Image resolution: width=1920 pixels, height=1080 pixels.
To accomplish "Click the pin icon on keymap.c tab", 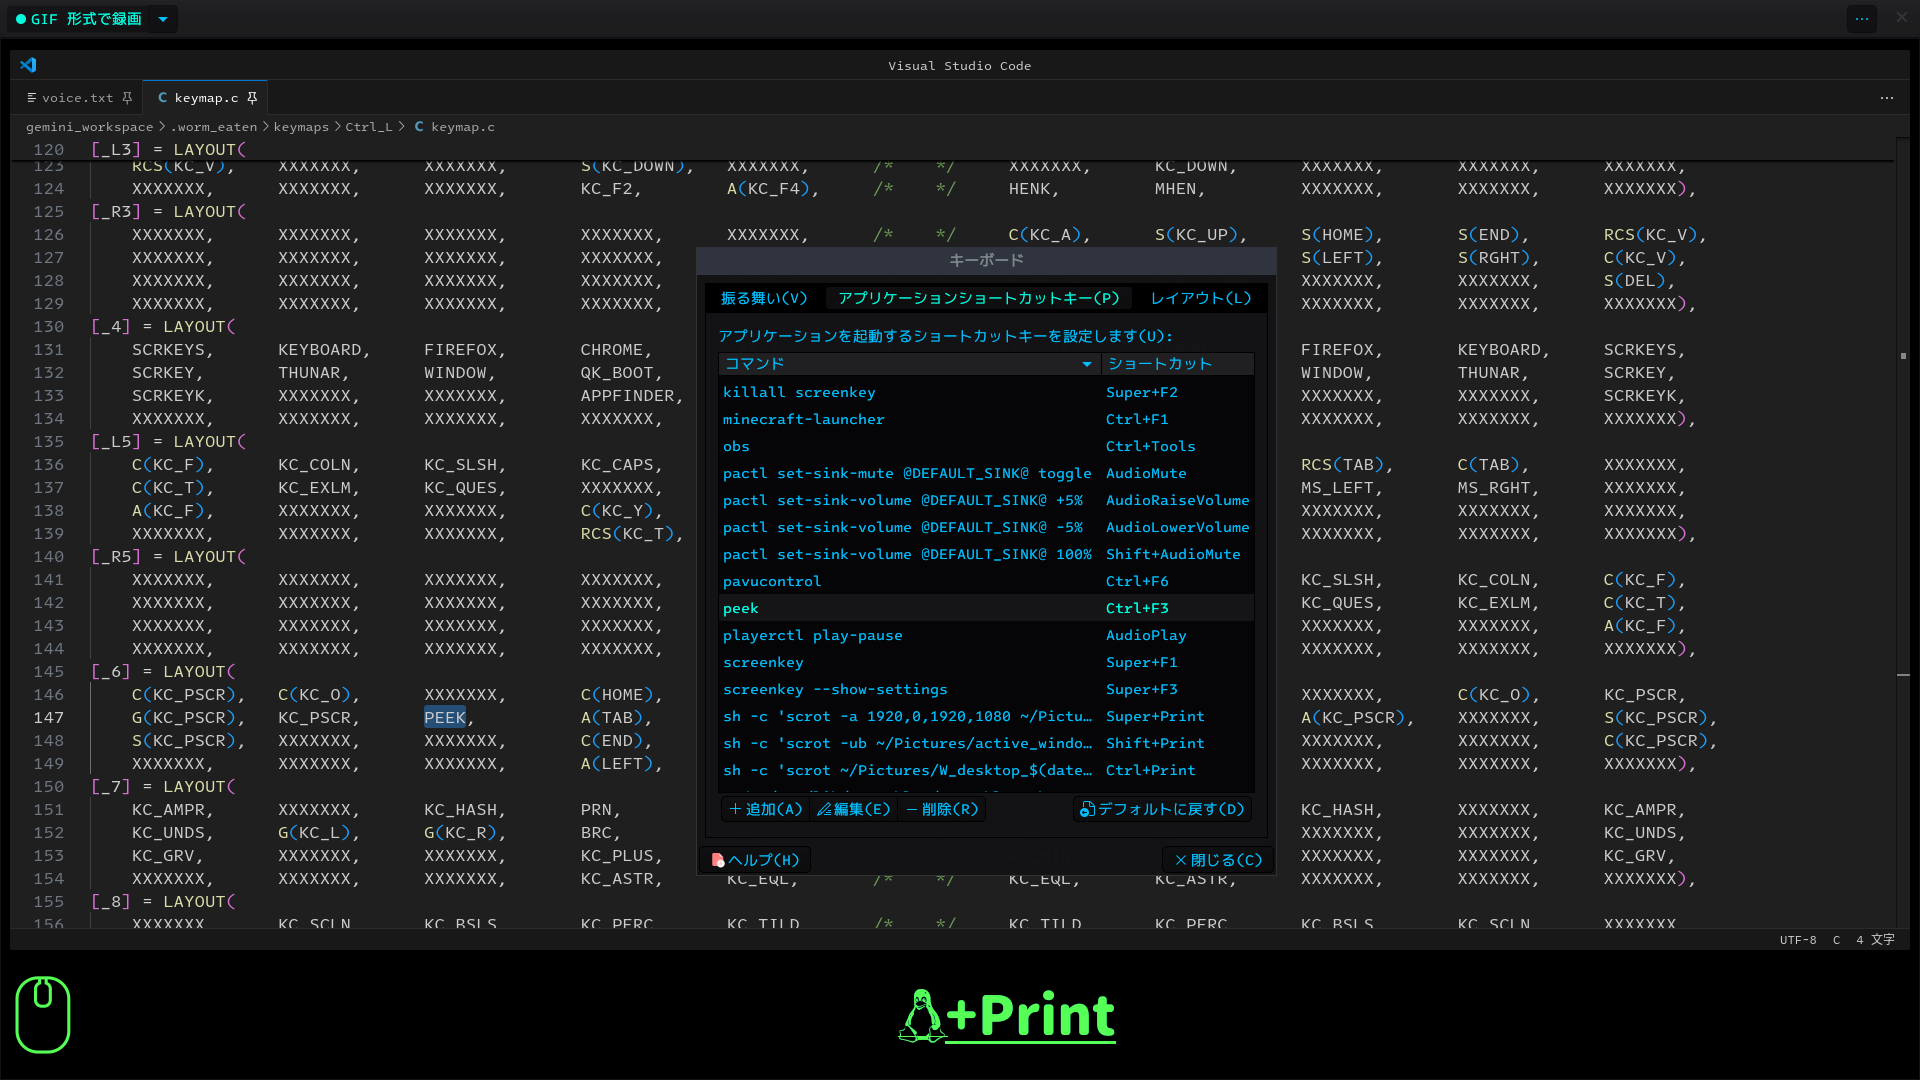I will click(252, 98).
